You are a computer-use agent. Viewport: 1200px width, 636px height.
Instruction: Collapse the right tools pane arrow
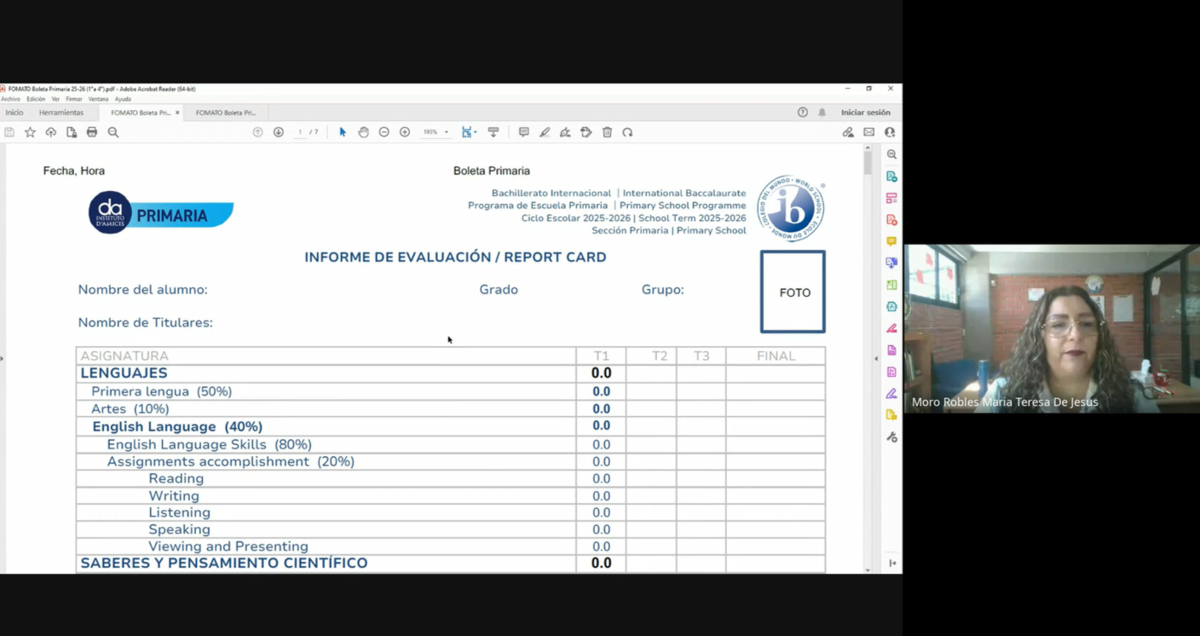click(x=877, y=358)
